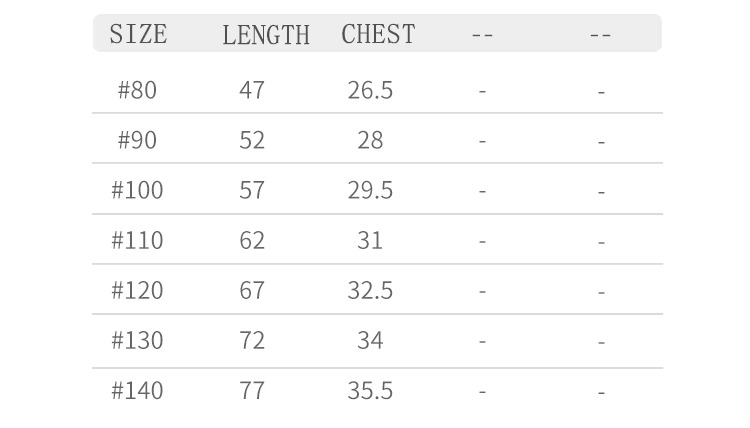Viewport: 750px width, 428px height.
Task: Select the #90 size cell
Action: [x=137, y=140]
